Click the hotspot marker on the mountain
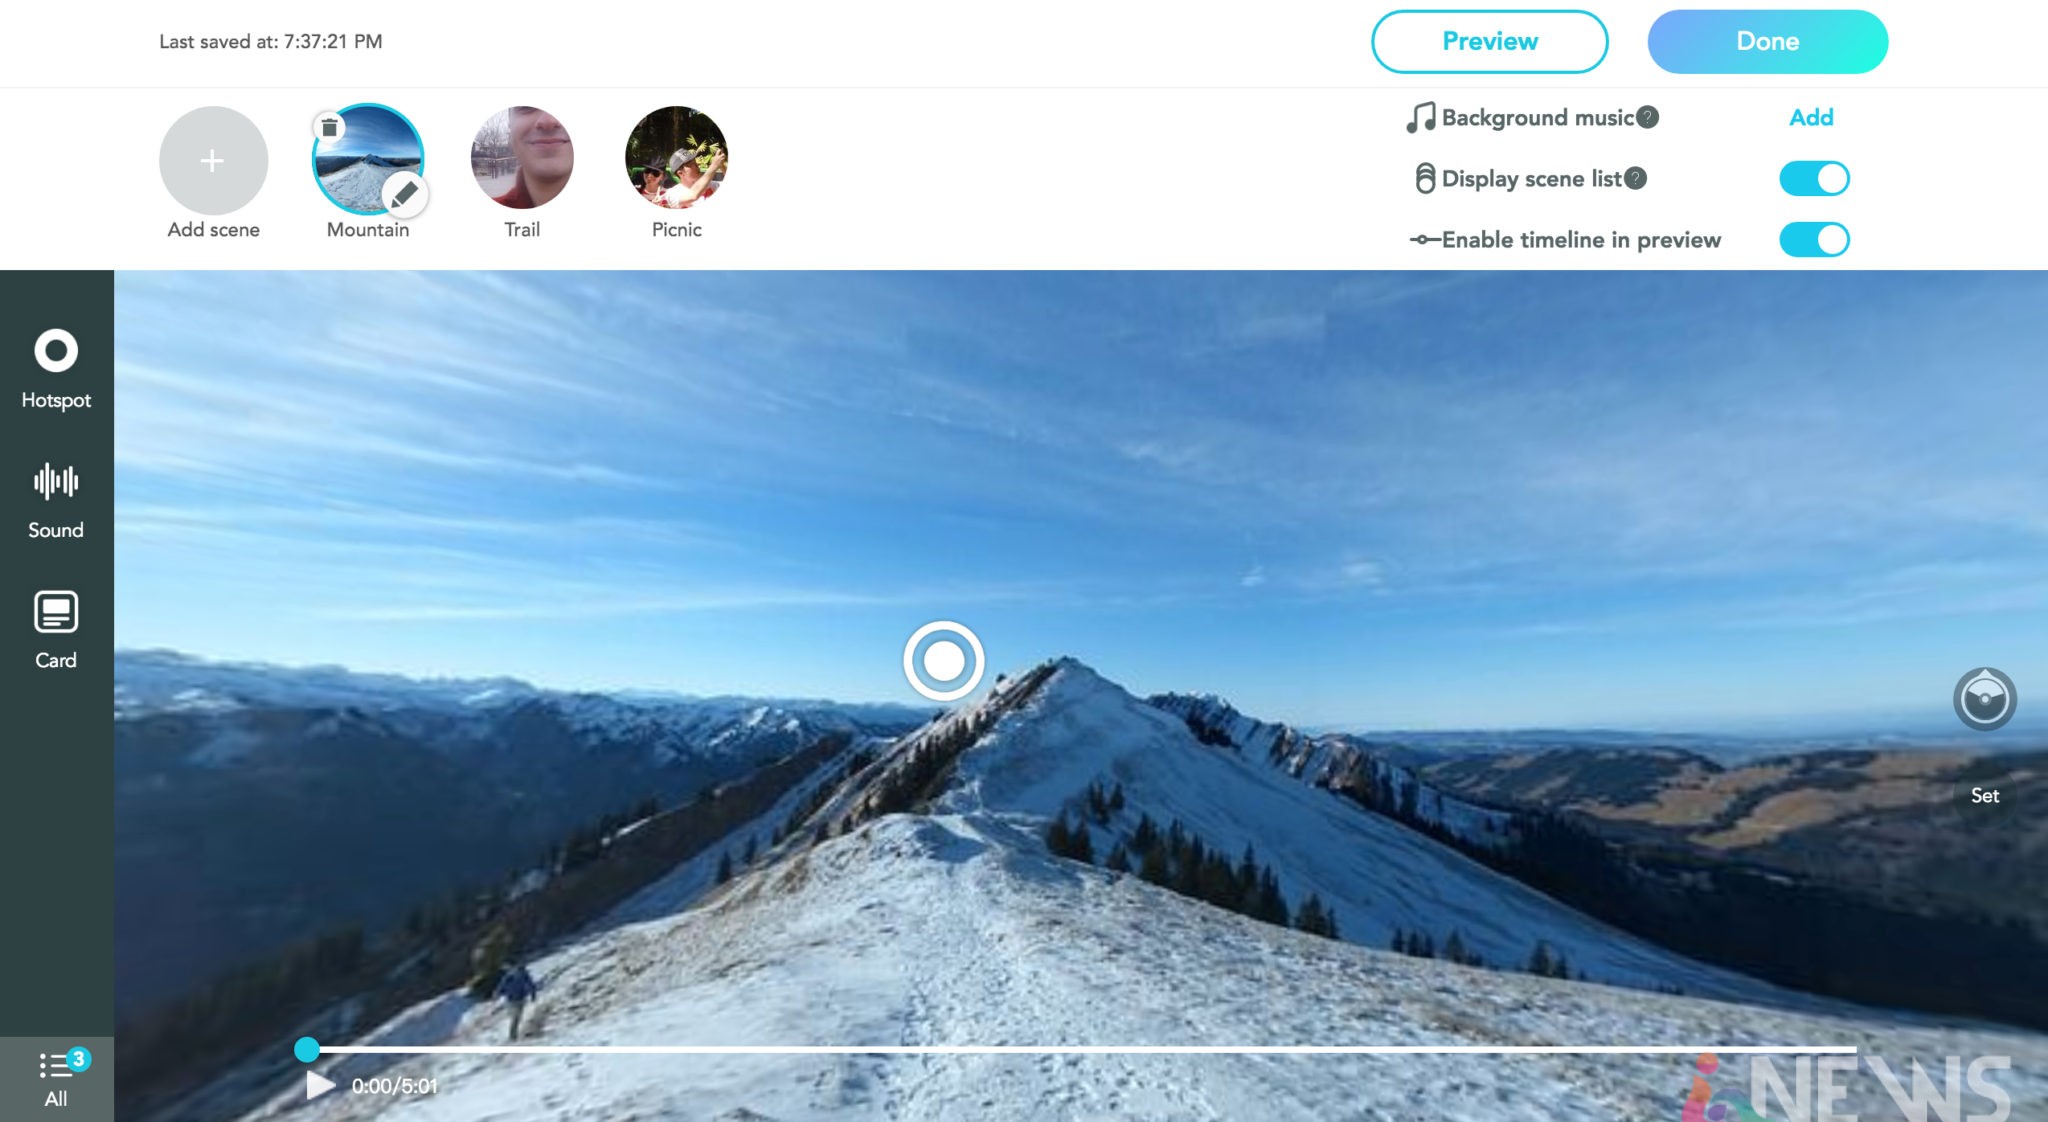The height and width of the screenshot is (1122, 2048). pyautogui.click(x=943, y=660)
